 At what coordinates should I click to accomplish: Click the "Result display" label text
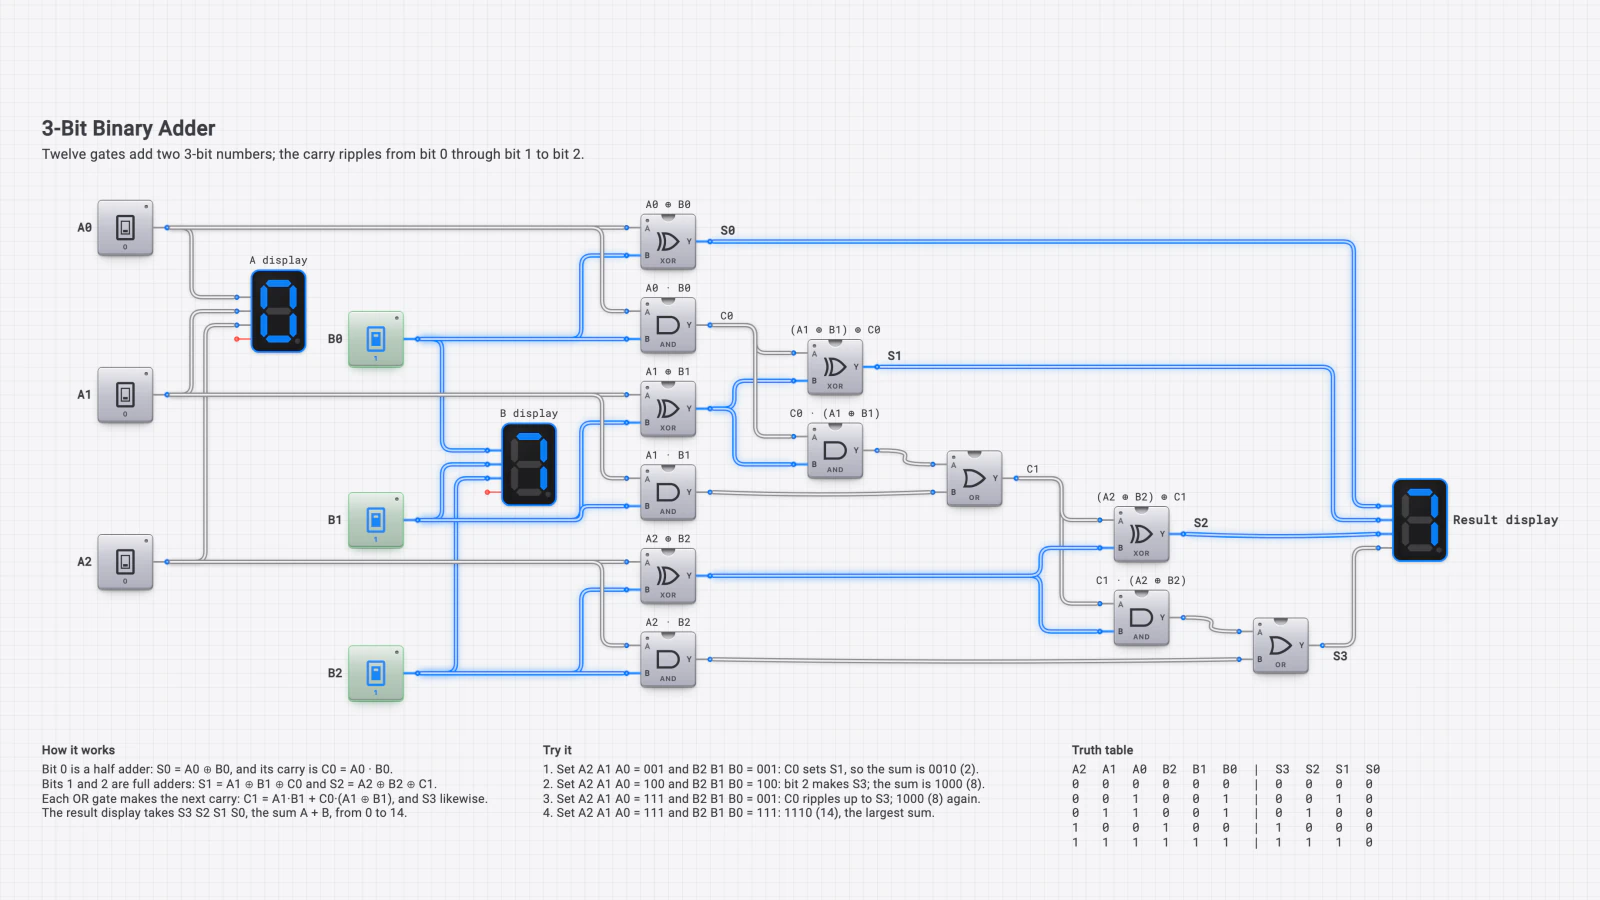pos(1505,520)
